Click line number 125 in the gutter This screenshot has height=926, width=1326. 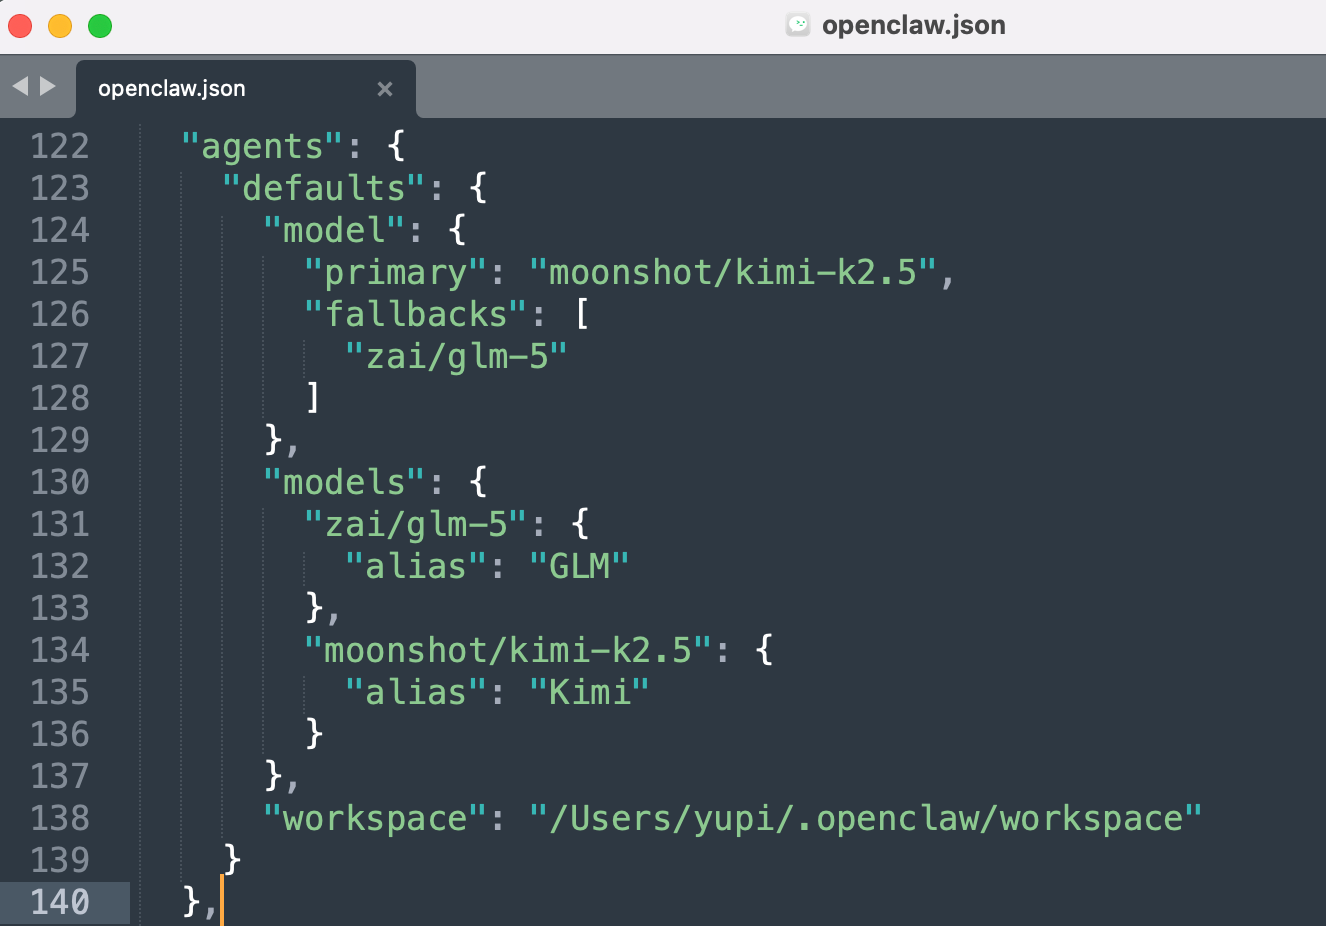tap(60, 272)
